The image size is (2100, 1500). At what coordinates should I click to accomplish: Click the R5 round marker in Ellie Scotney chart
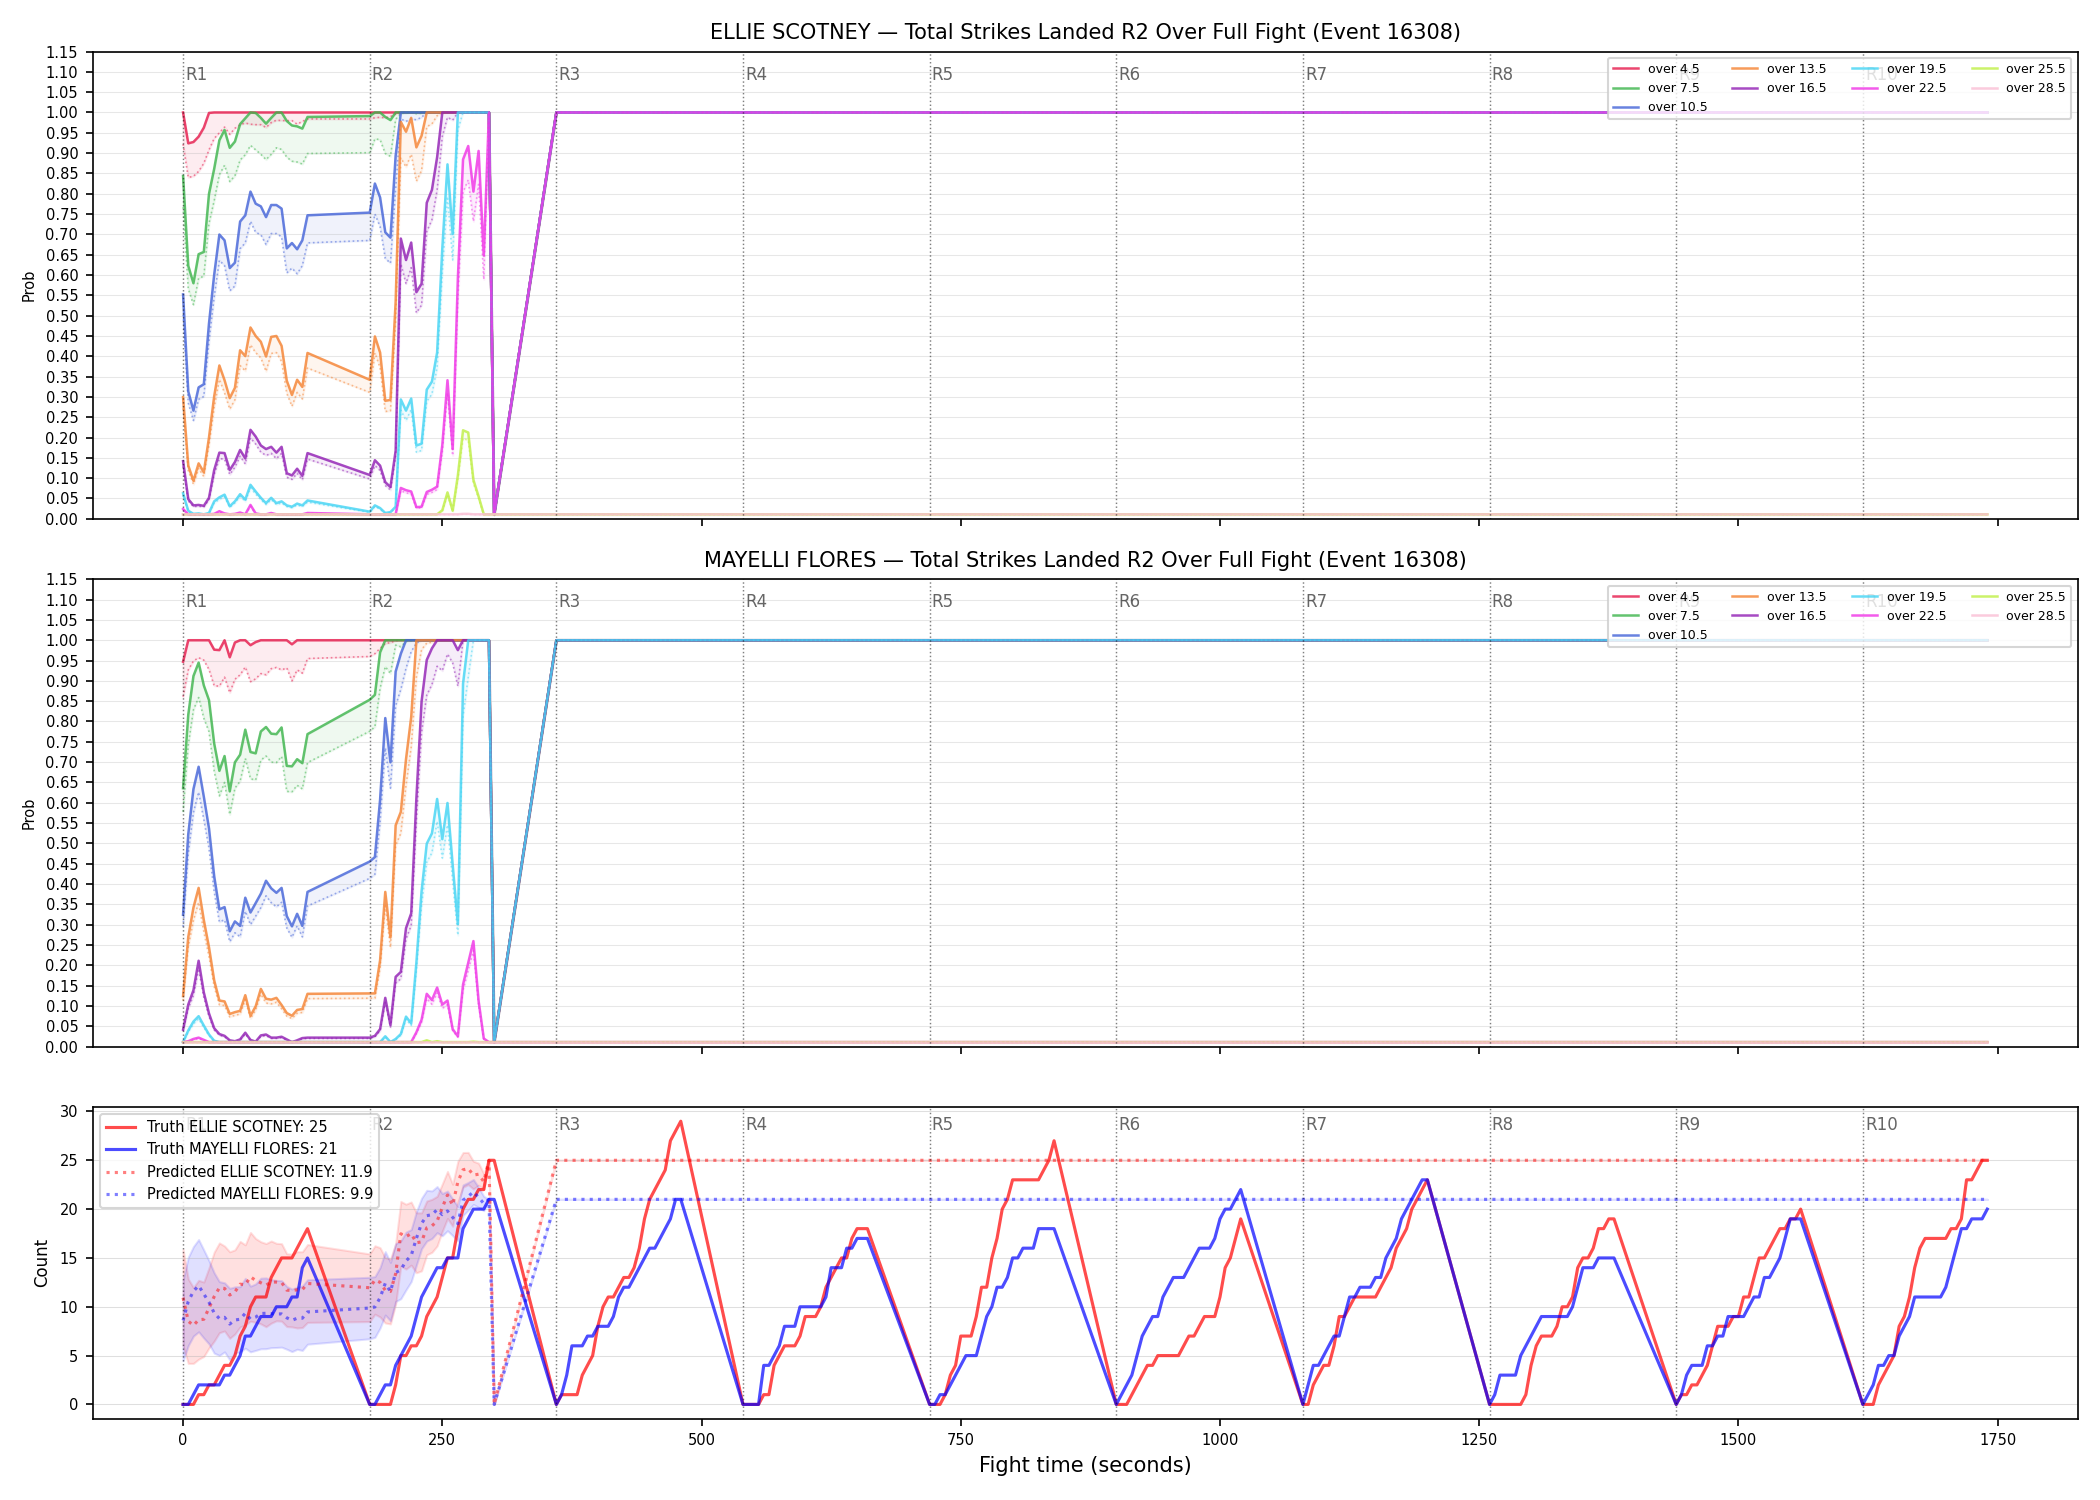coord(942,74)
